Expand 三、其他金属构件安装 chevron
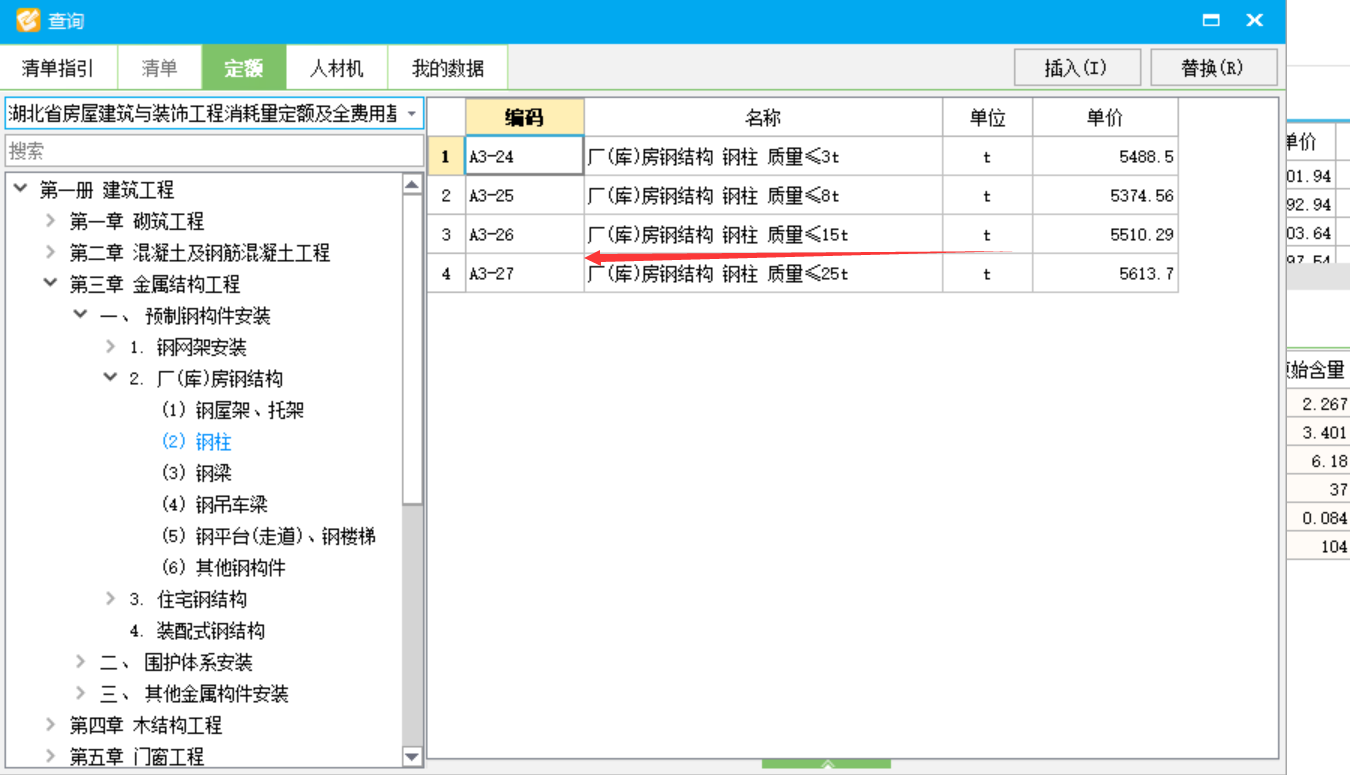Screen dimensions: 1350x775 point(80,693)
